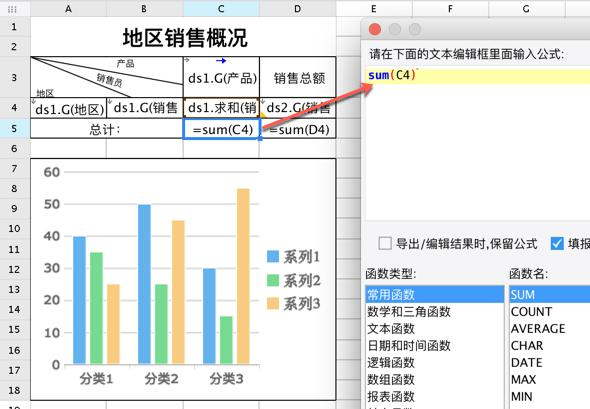The height and width of the screenshot is (409, 590).
Task: Click the select-all corner of the spreadsheet
Action: (12, 9)
